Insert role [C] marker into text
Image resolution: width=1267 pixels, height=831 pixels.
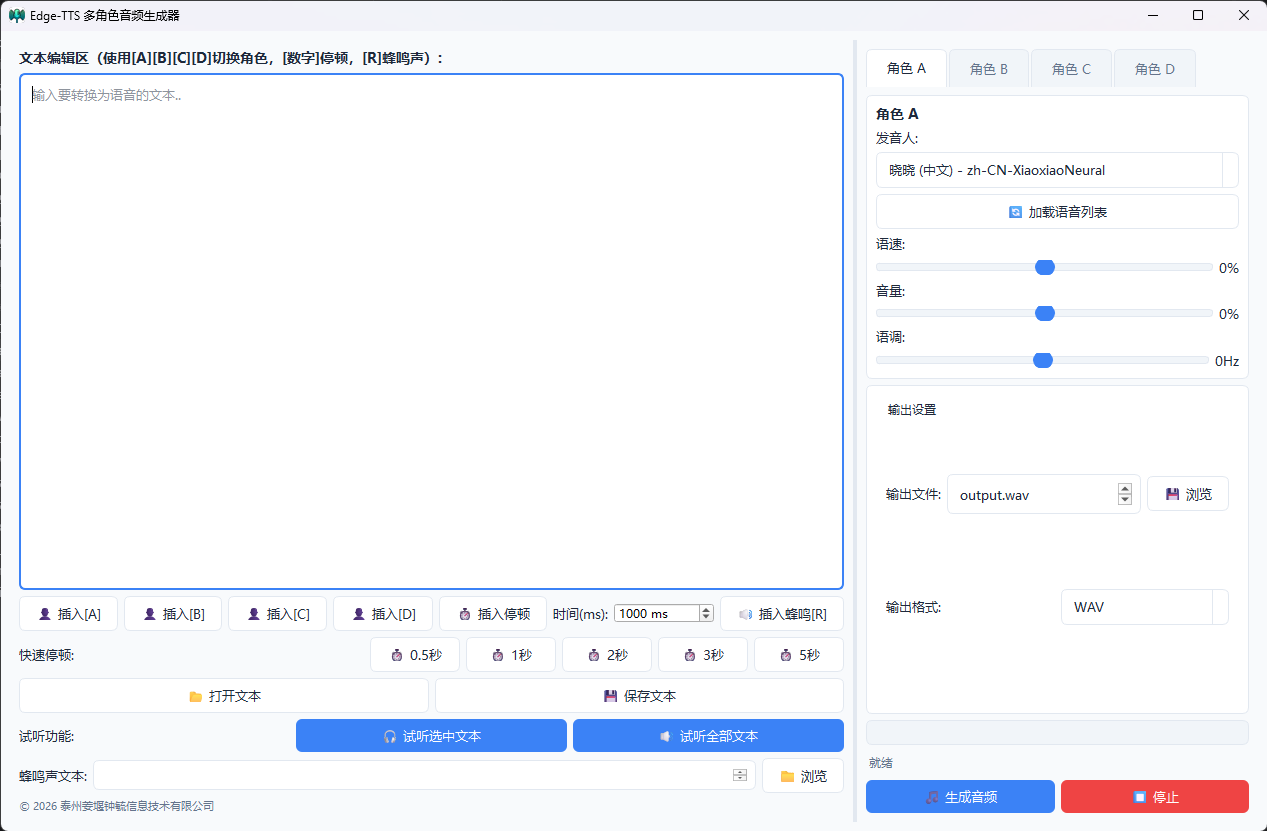277,614
